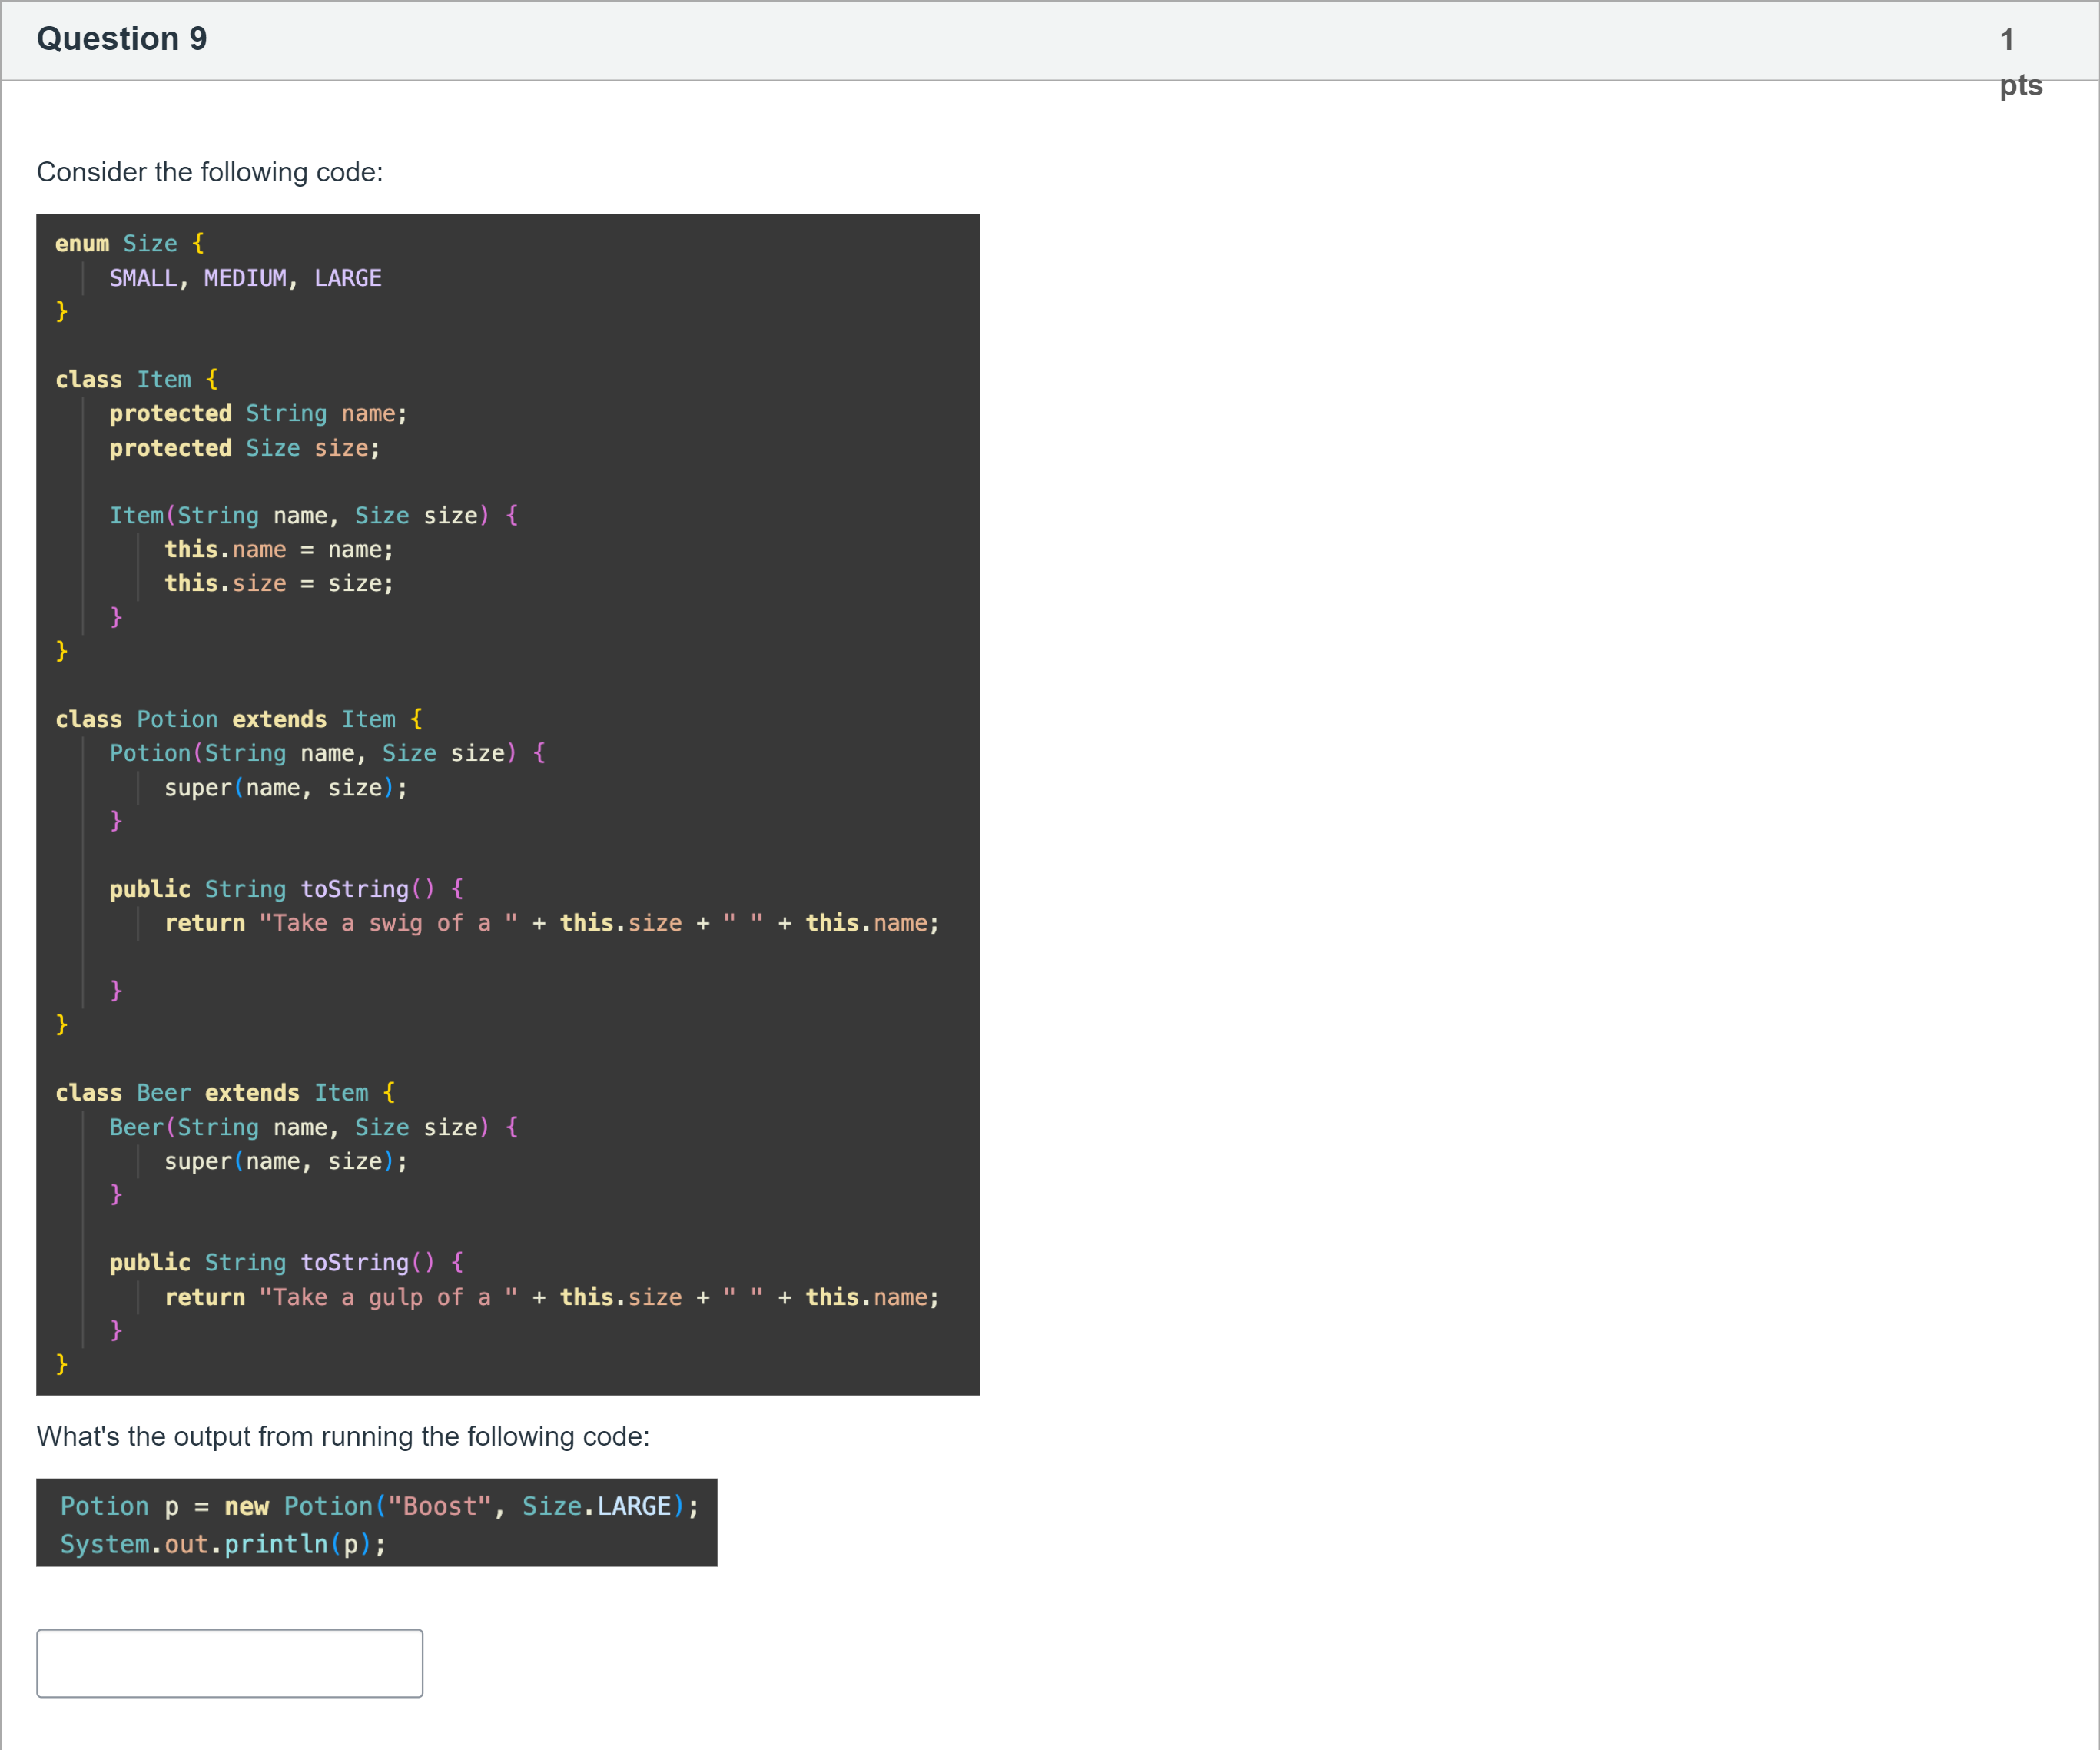Click the 'System.out.println(p);' line
The width and height of the screenshot is (2100, 1750).
(223, 1544)
